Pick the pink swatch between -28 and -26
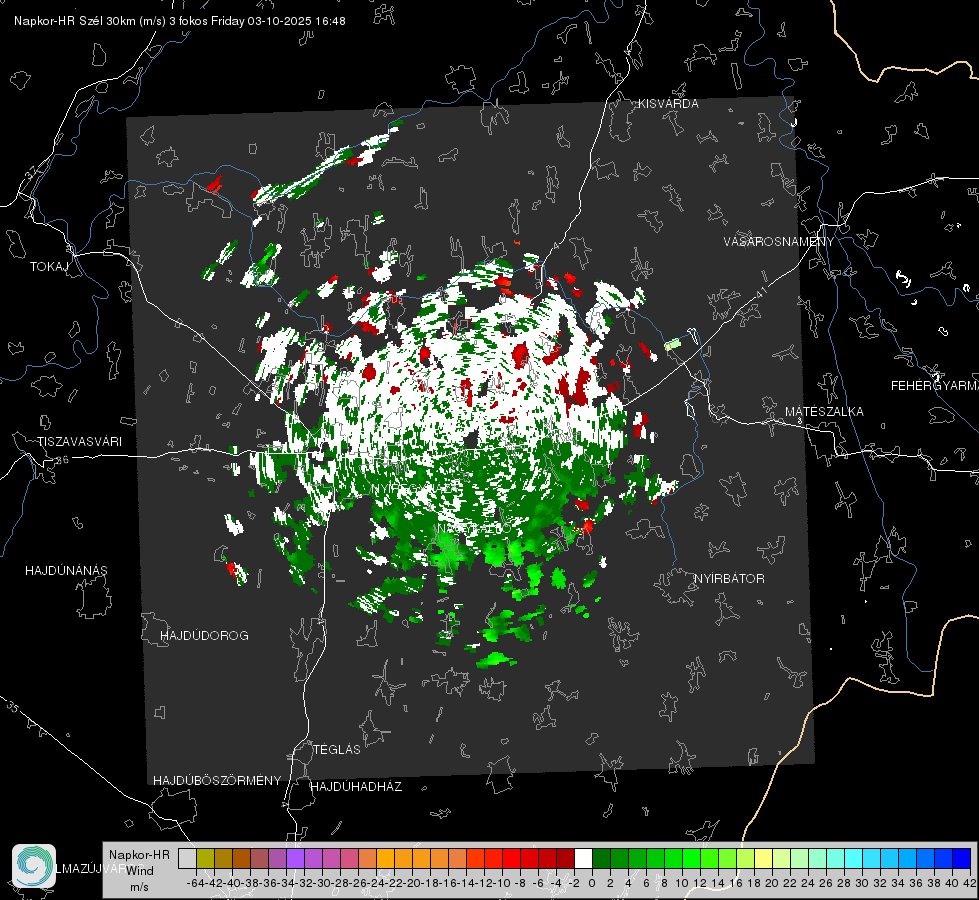The image size is (979, 900). [x=350, y=859]
